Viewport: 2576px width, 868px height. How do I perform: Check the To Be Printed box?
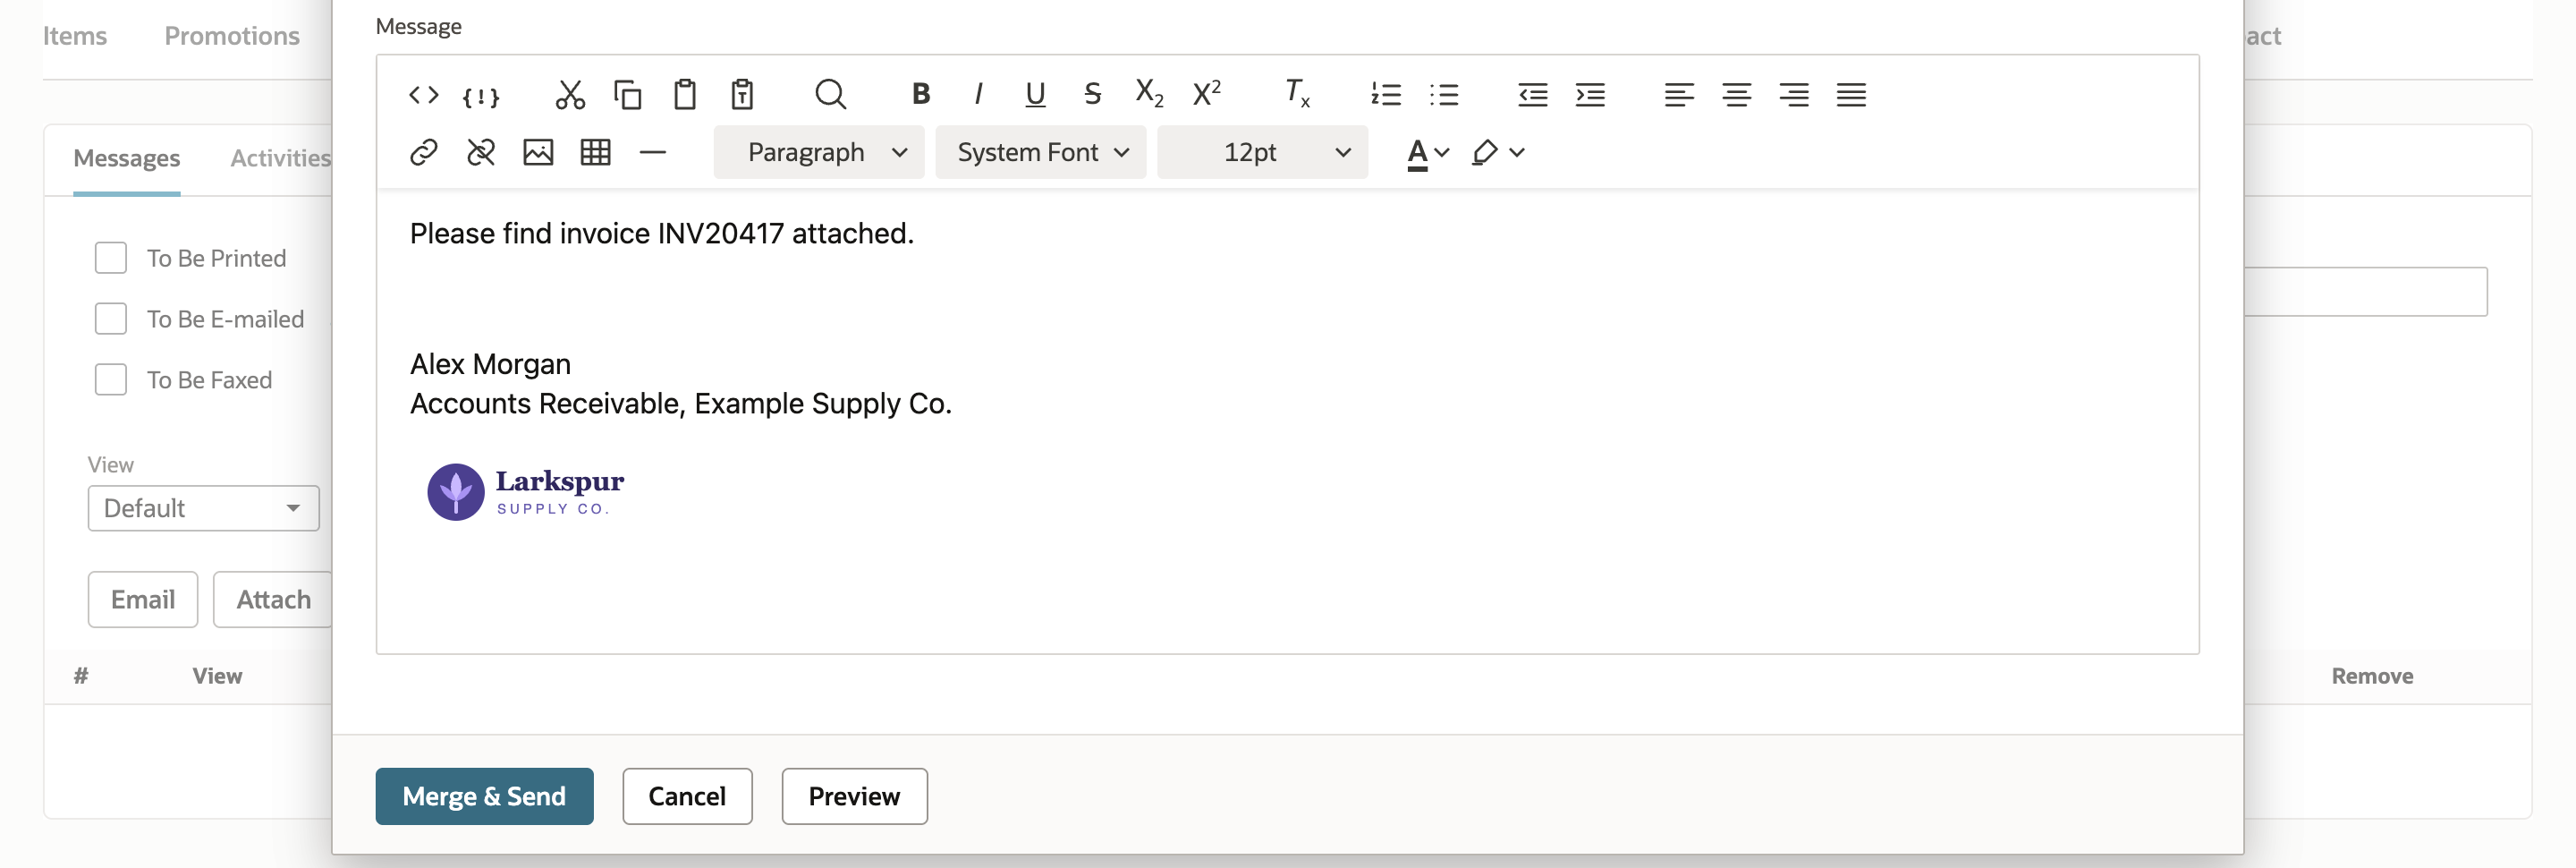tap(110, 258)
